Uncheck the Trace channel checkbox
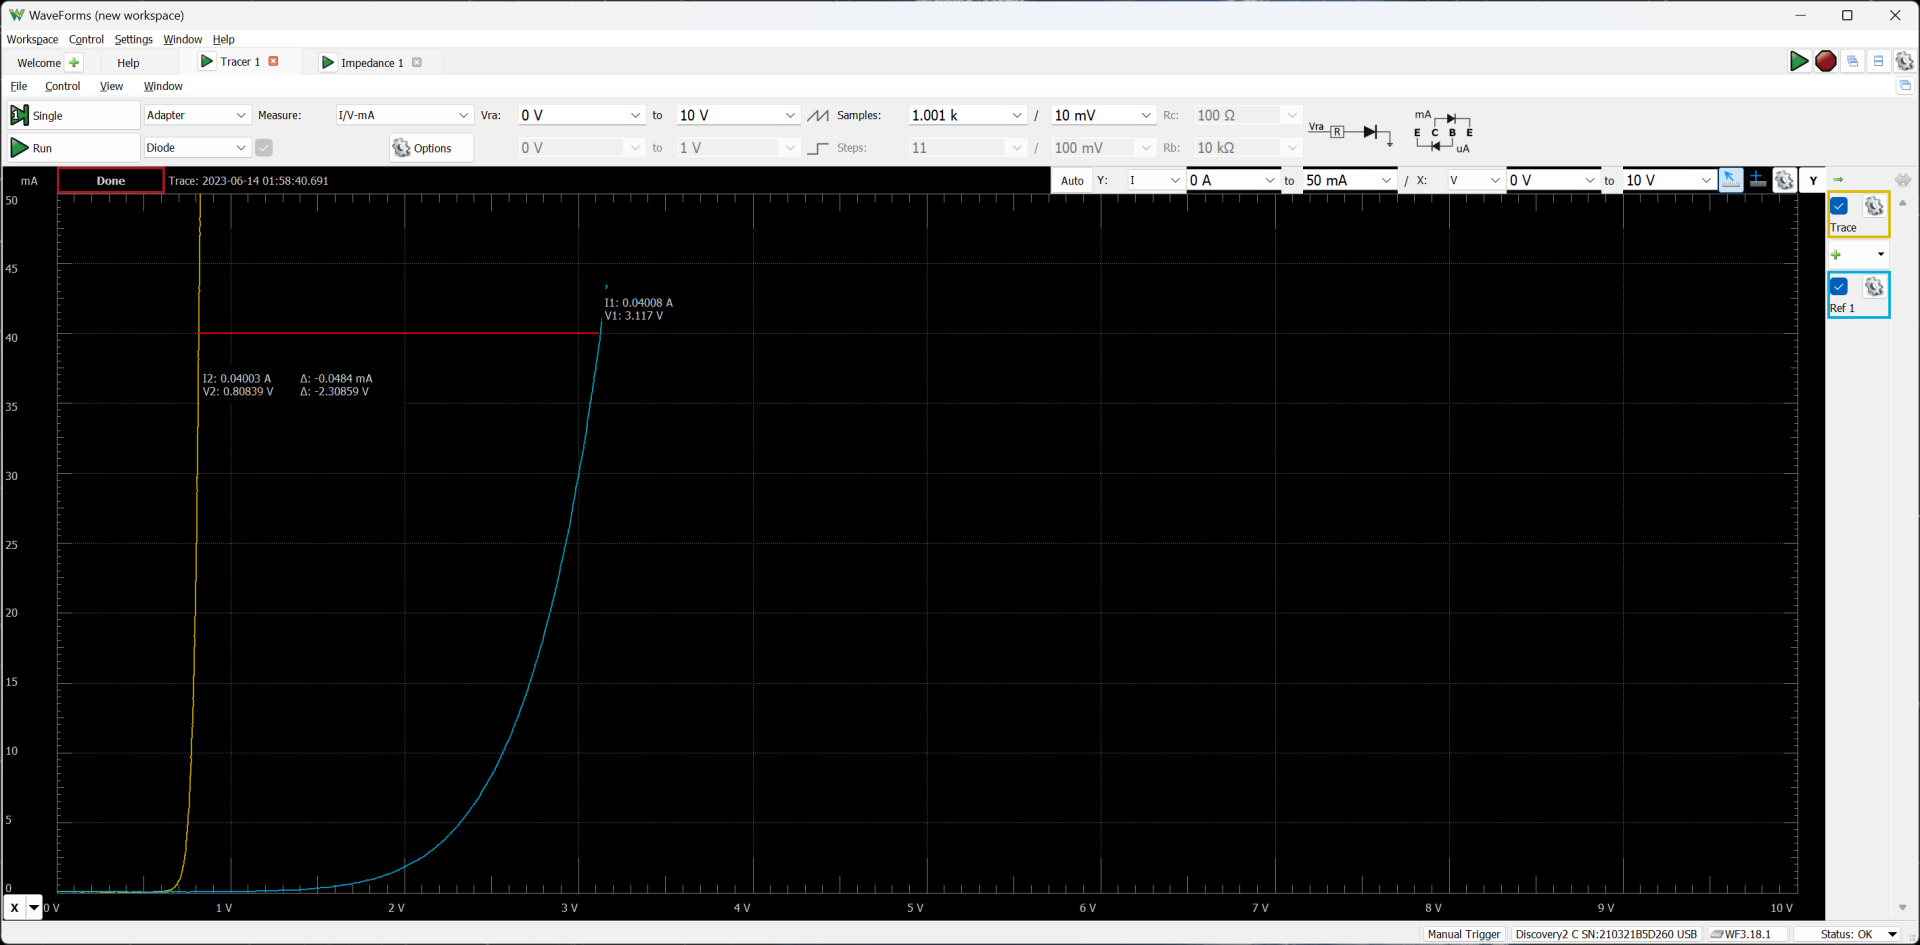 point(1839,206)
